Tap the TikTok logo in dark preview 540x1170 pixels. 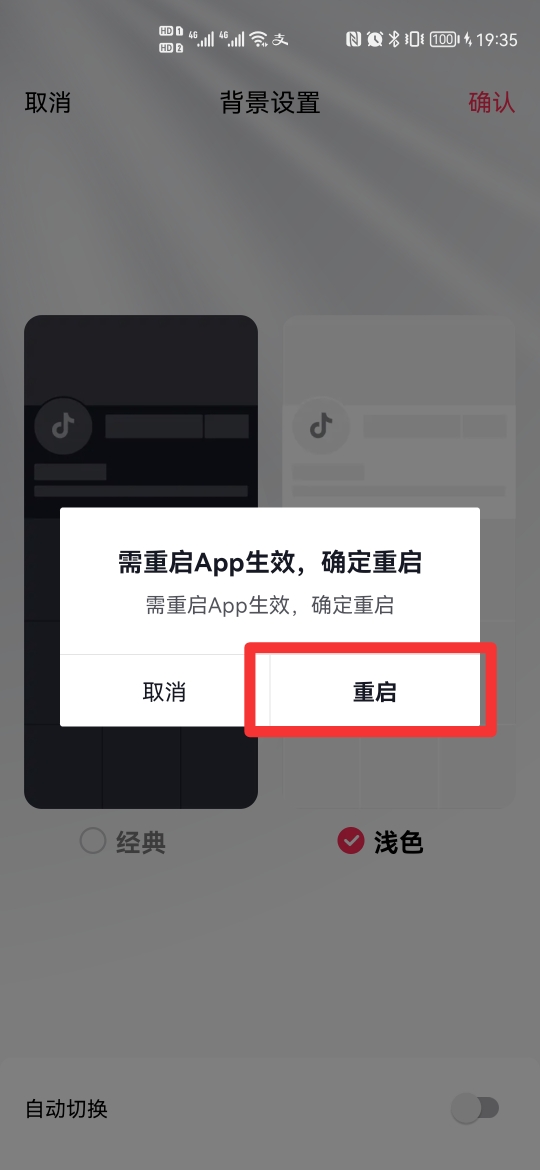(63, 427)
